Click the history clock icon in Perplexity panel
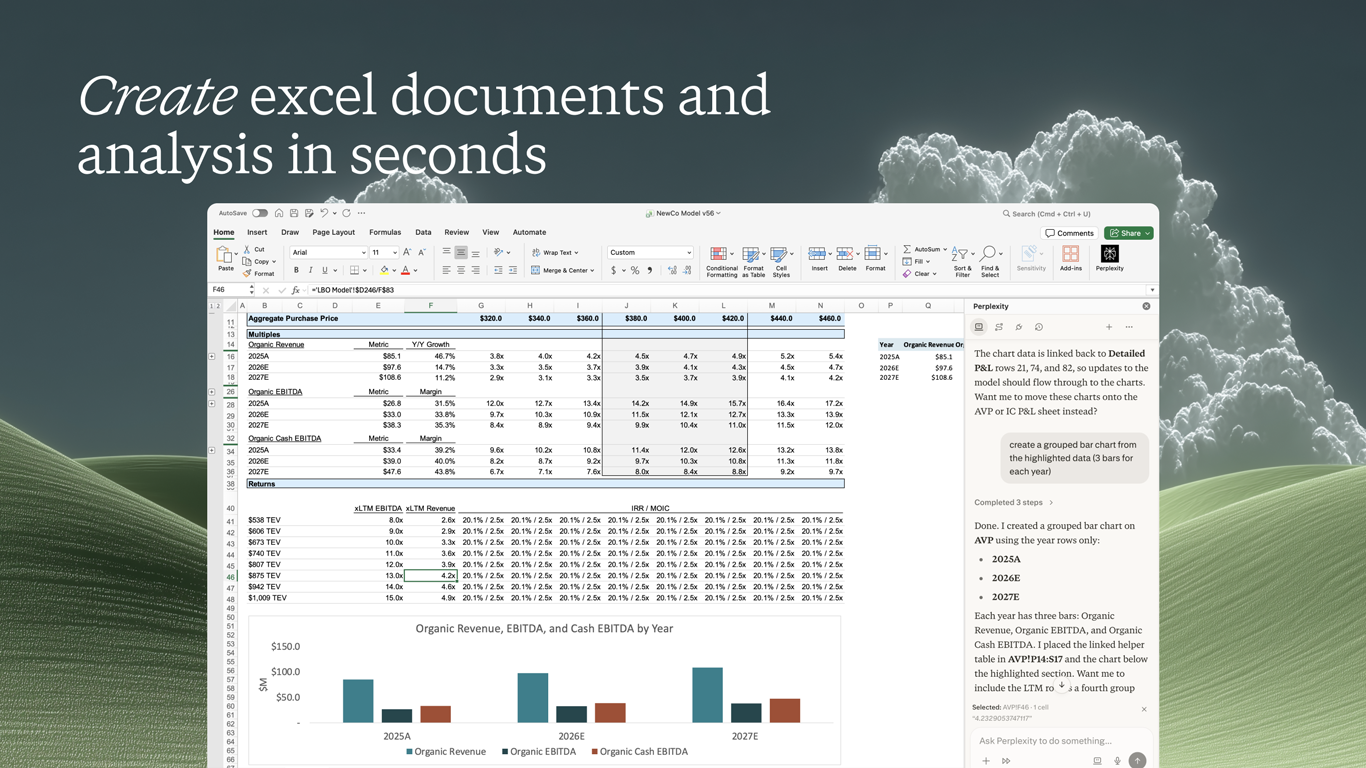 (x=1039, y=327)
